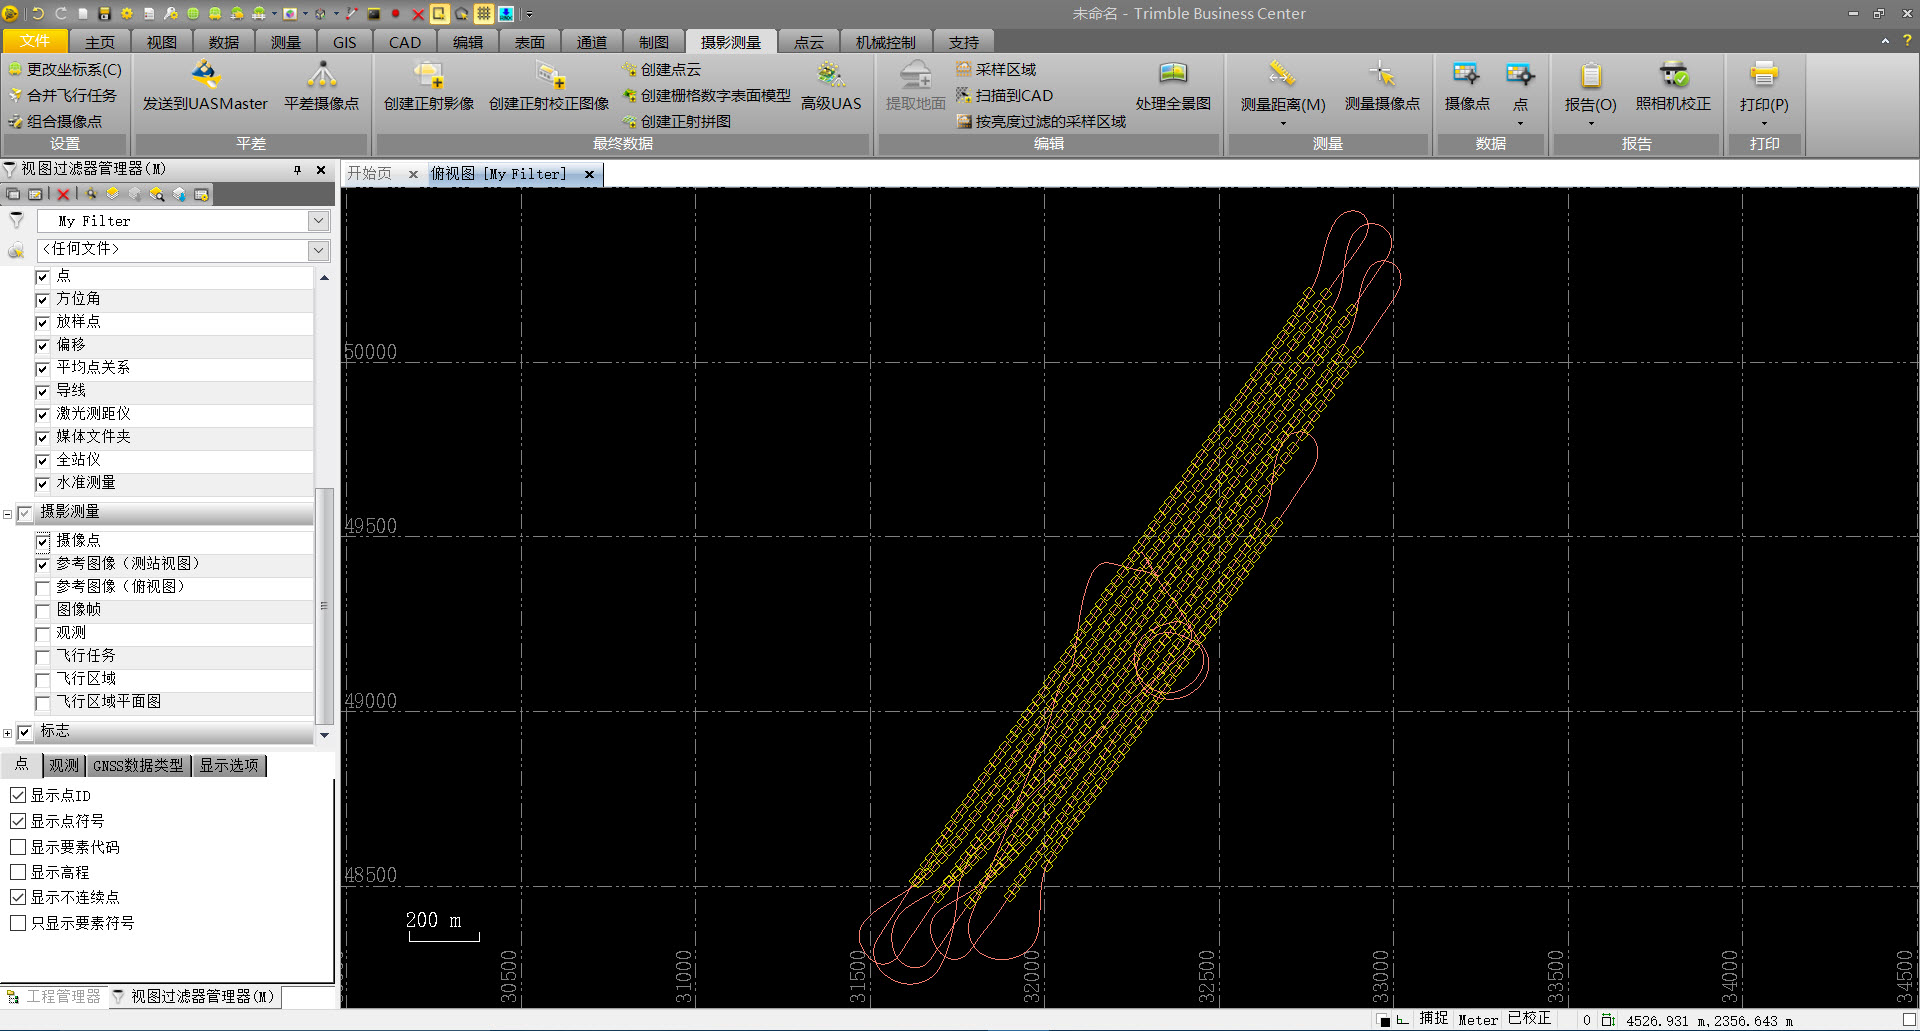Click the Undo arrow in the quick access toolbar
The height and width of the screenshot is (1031, 1920).
38,14
